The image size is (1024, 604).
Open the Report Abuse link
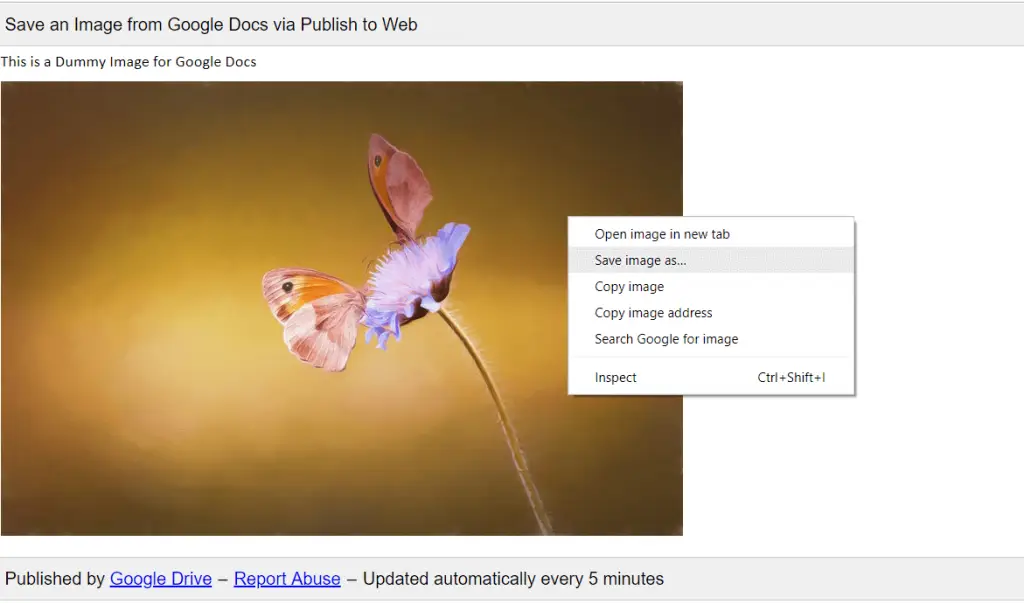287,578
